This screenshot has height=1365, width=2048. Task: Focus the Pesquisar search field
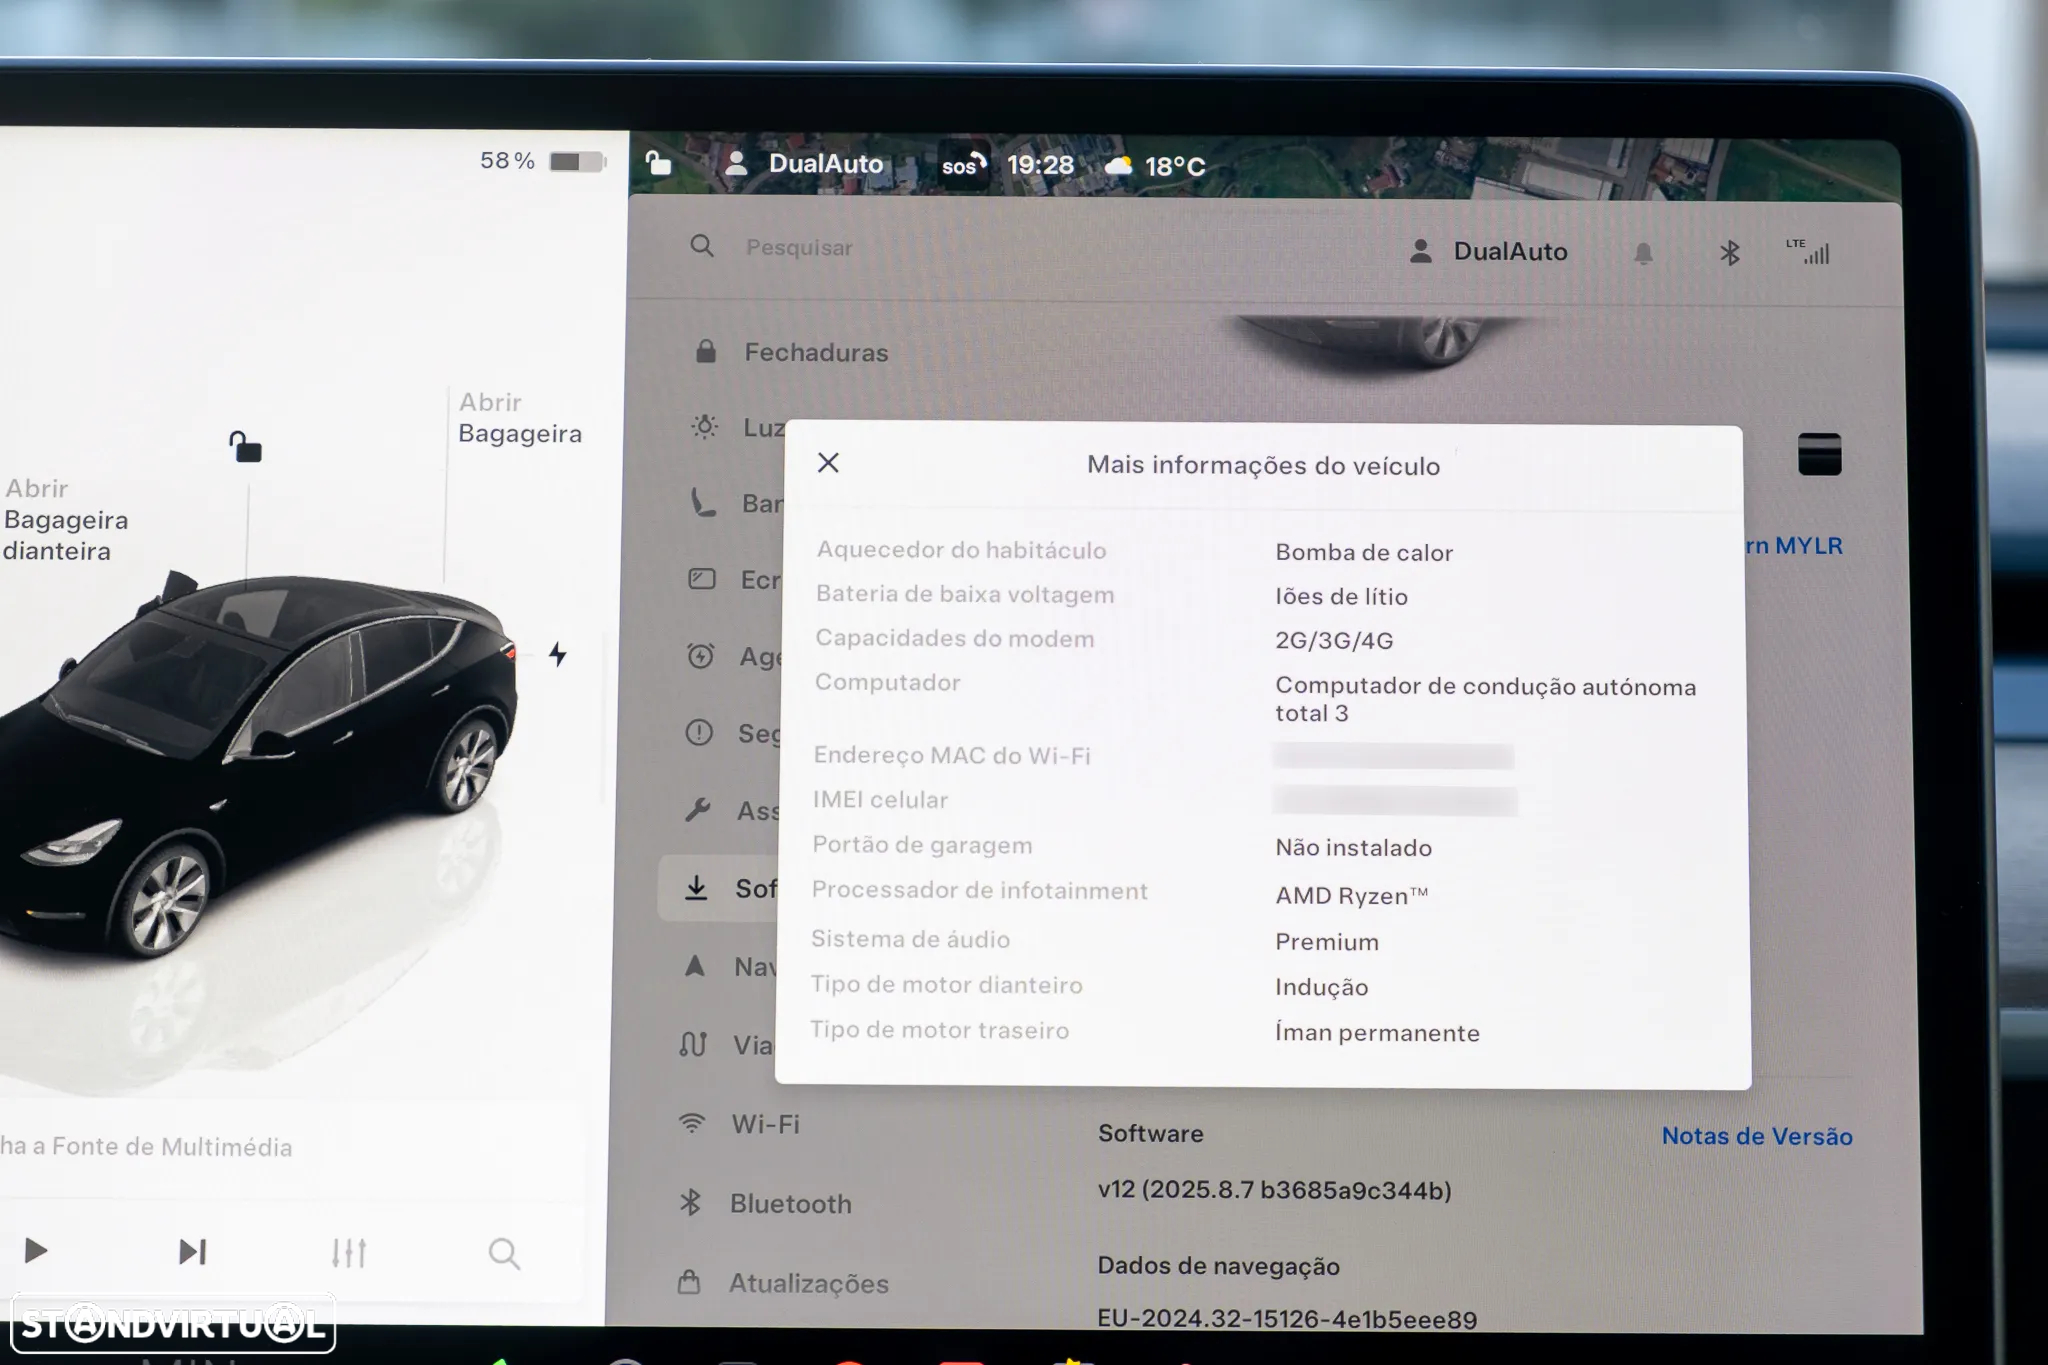pyautogui.click(x=799, y=248)
